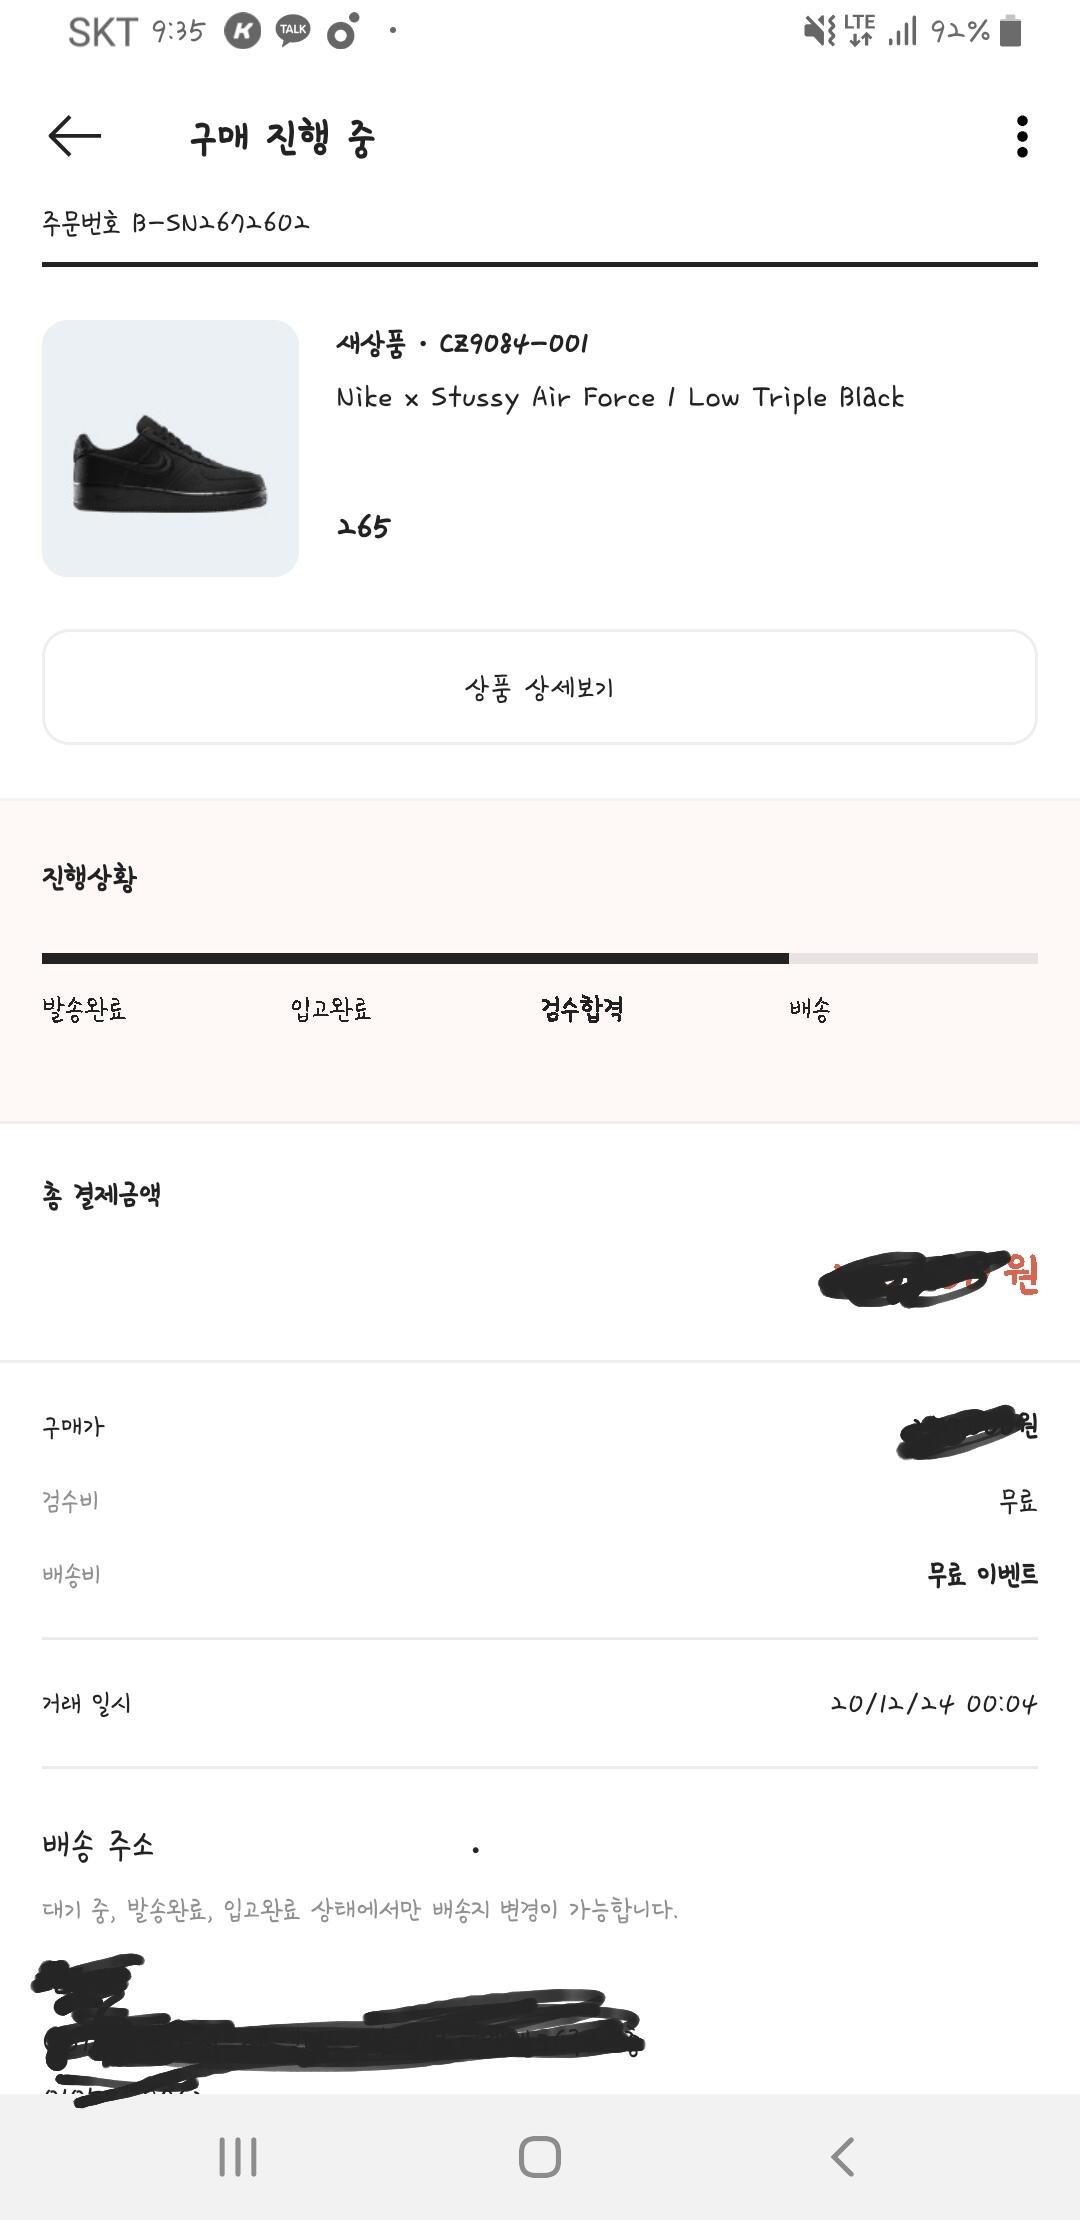Select the 배송 progress step
The height and width of the screenshot is (2220, 1080).
[x=810, y=1009]
